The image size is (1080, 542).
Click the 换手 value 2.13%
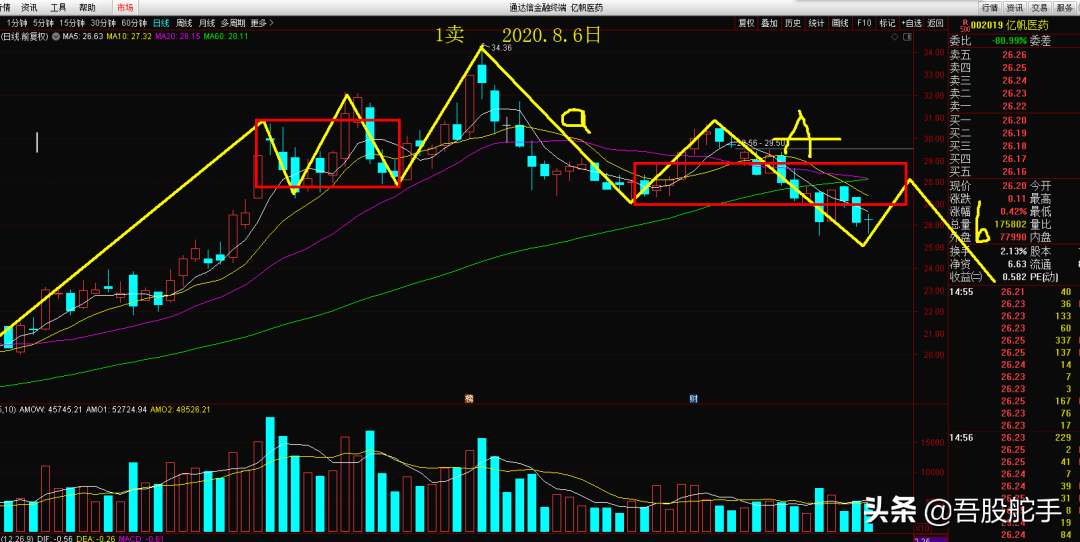tap(1014, 251)
